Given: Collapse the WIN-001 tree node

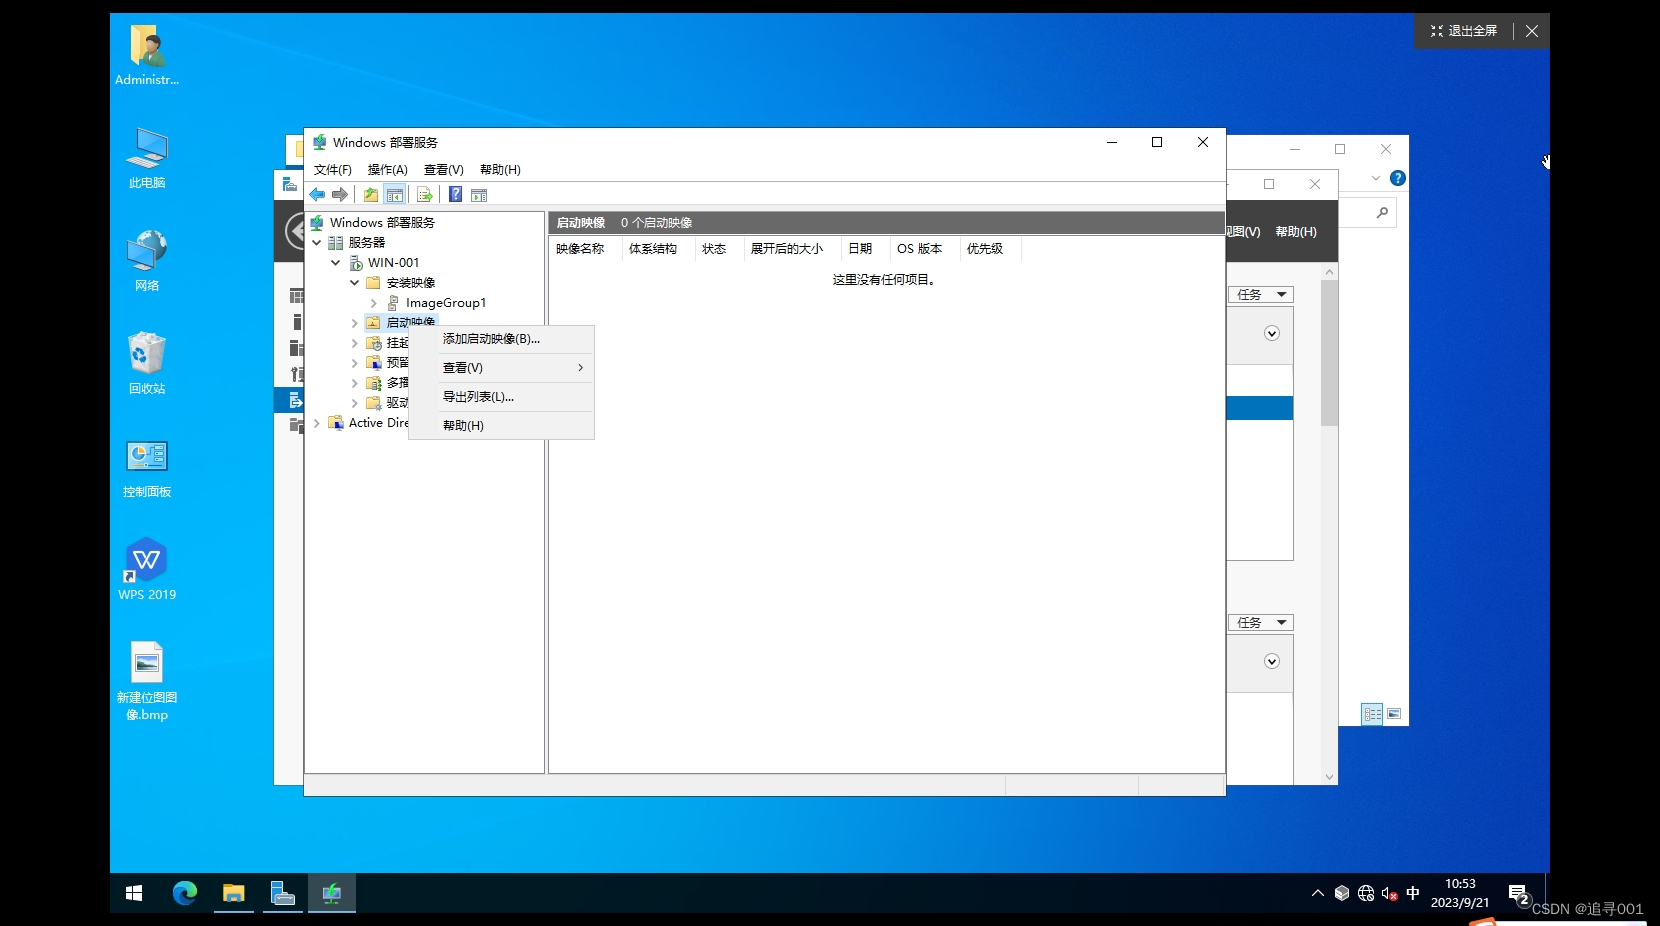Looking at the screenshot, I should (336, 262).
